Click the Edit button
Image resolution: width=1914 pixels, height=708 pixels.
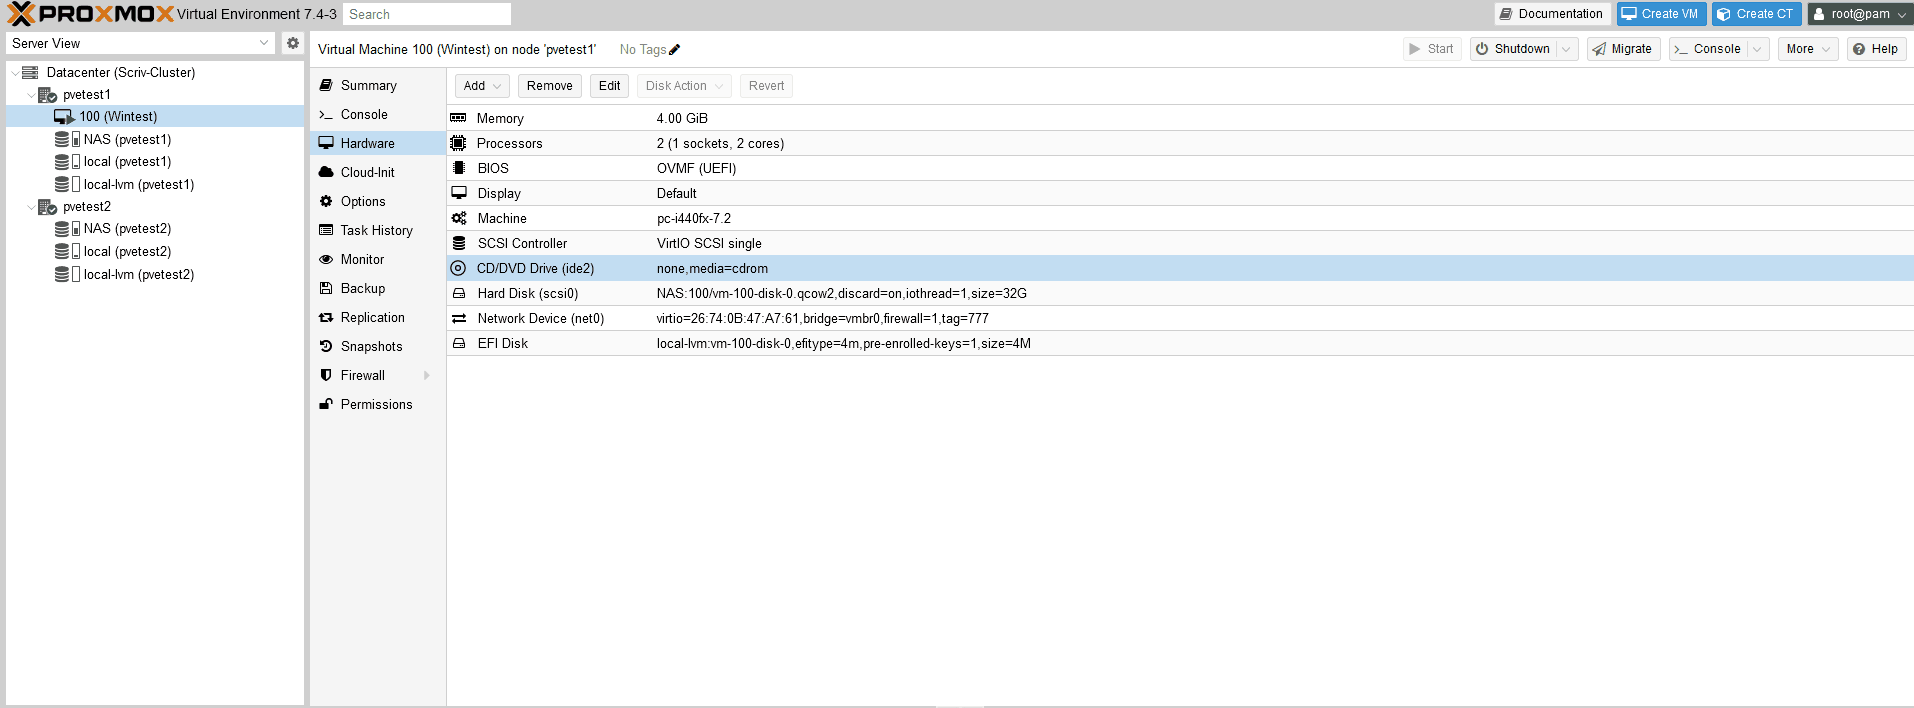[609, 86]
